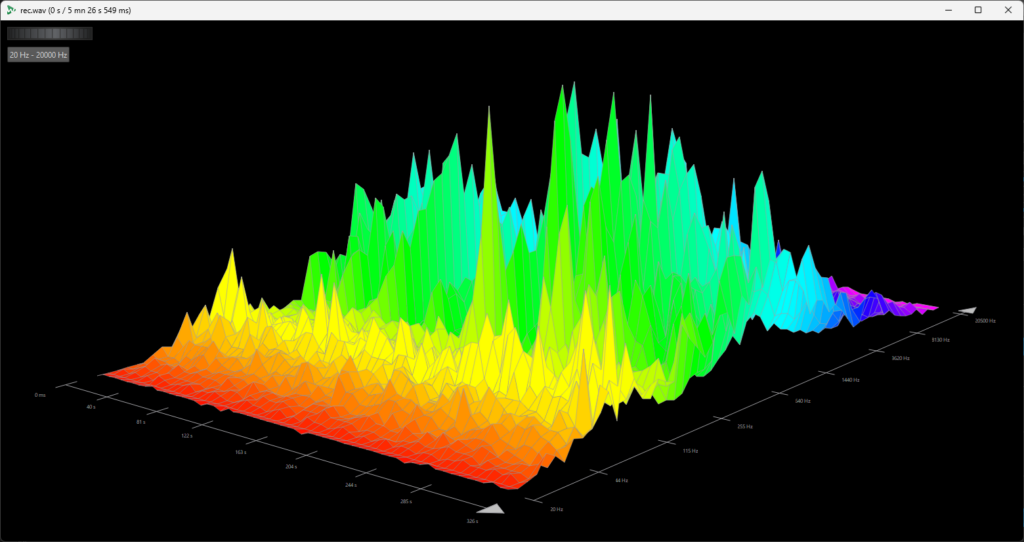Open the 20 Hz - 20000 Hz range selector
This screenshot has height=542, width=1024.
coord(38,55)
